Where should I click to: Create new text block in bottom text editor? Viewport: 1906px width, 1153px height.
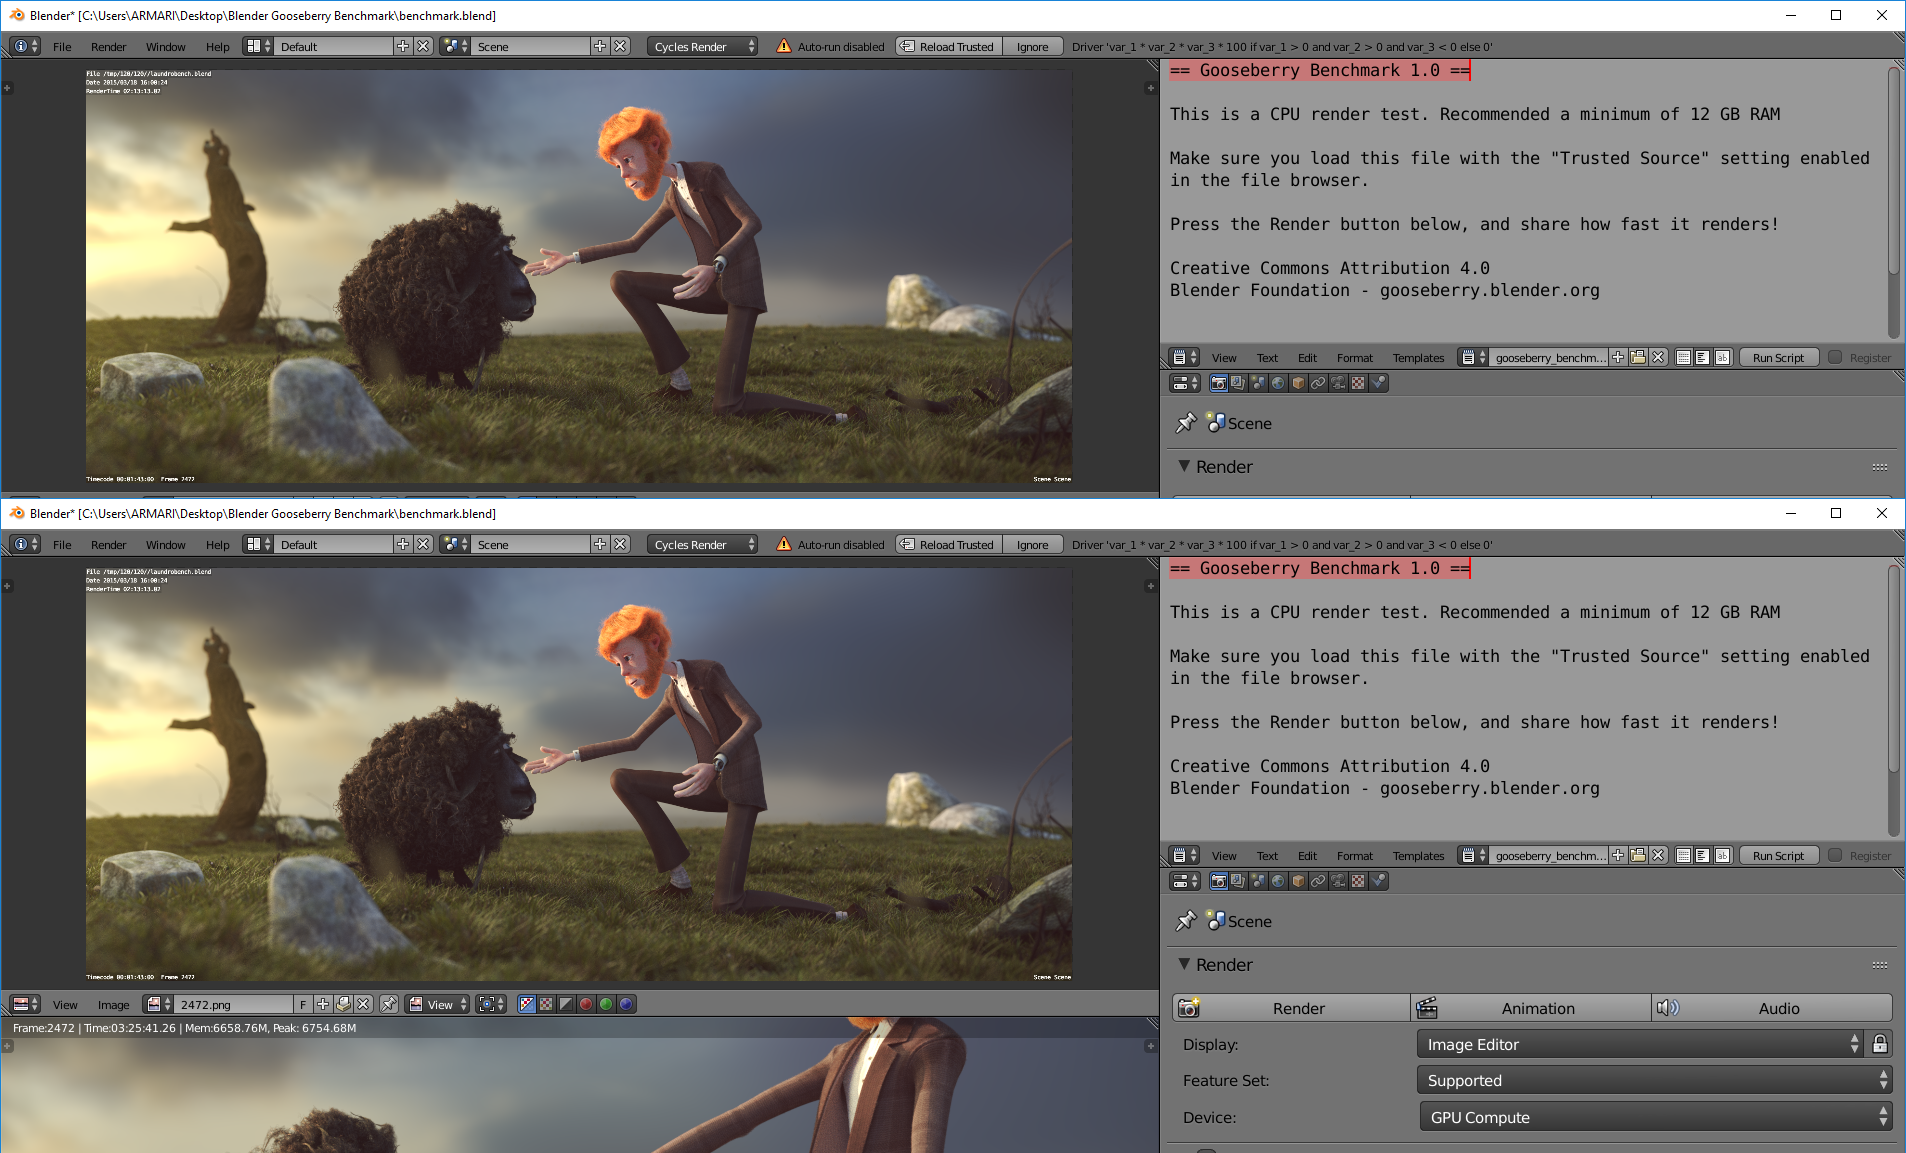click(x=1618, y=855)
